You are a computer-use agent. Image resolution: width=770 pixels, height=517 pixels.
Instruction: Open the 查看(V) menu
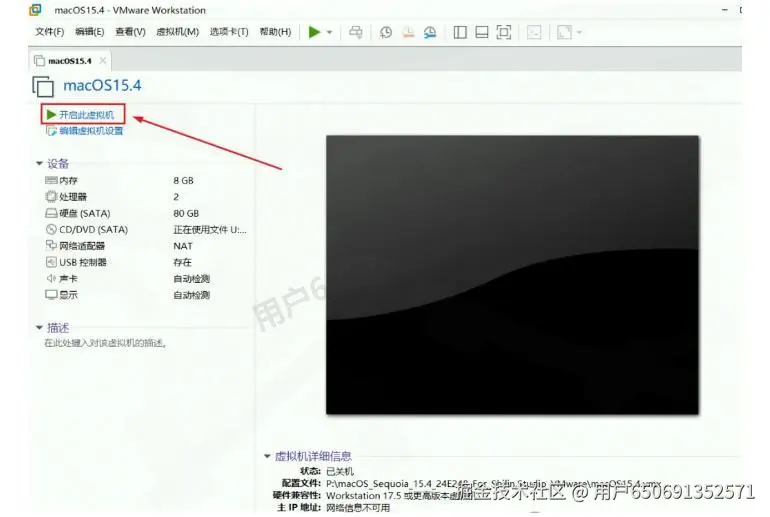[x=130, y=32]
